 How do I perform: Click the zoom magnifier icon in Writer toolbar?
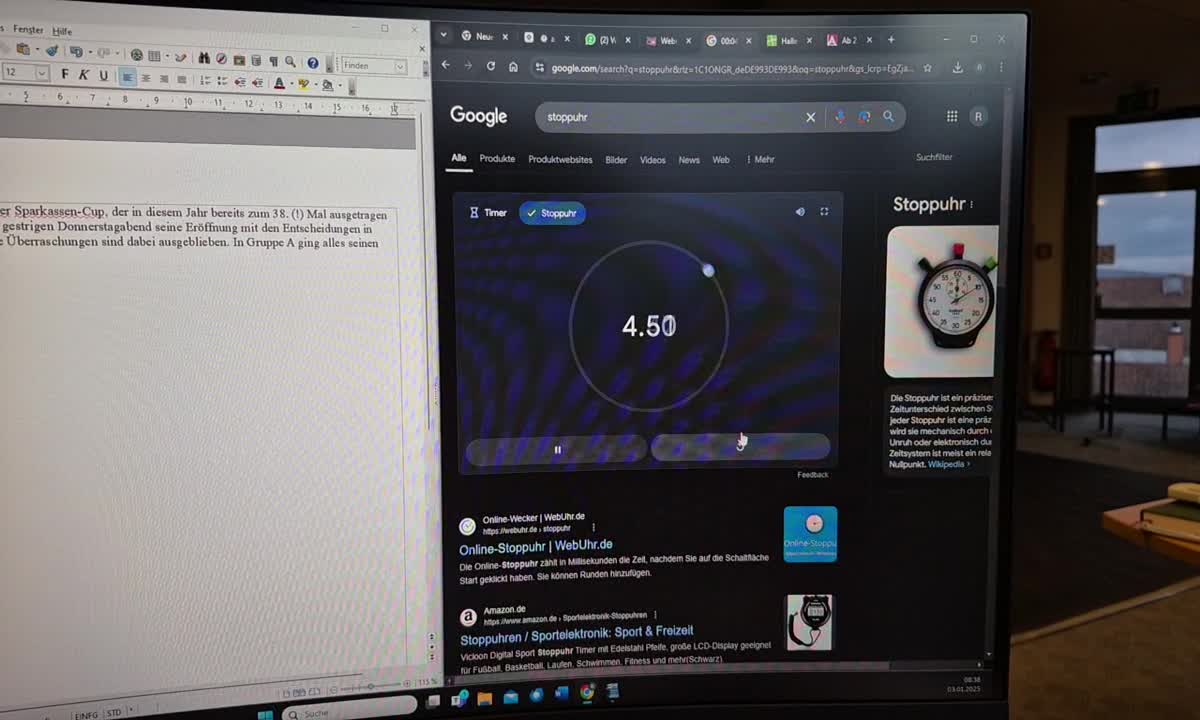(290, 62)
